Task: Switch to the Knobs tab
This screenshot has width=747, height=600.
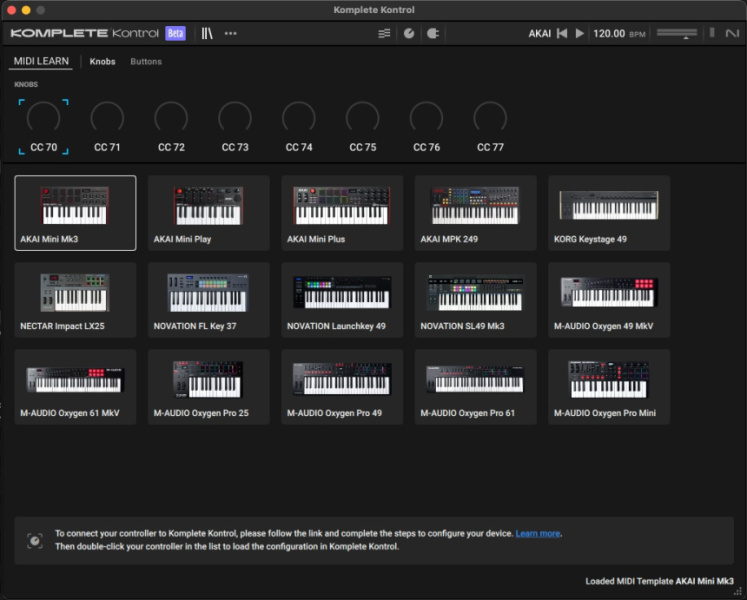Action: pos(102,61)
